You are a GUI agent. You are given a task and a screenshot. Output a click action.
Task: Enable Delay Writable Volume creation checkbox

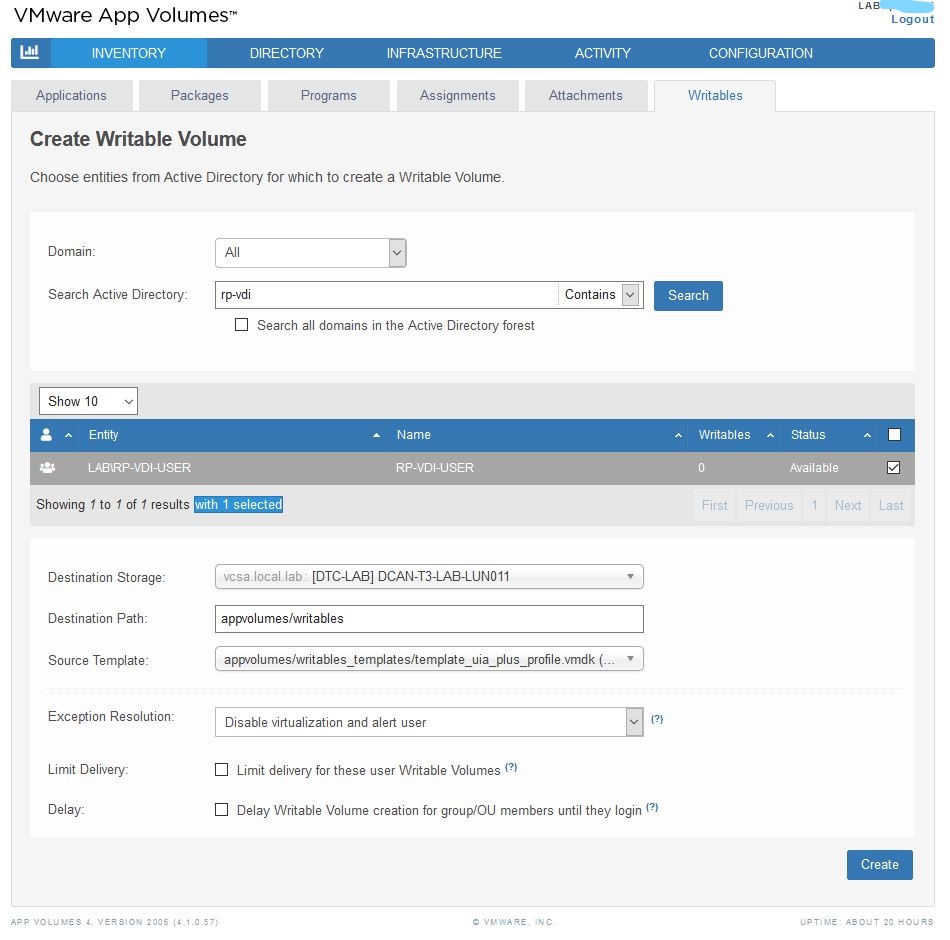[x=222, y=810]
